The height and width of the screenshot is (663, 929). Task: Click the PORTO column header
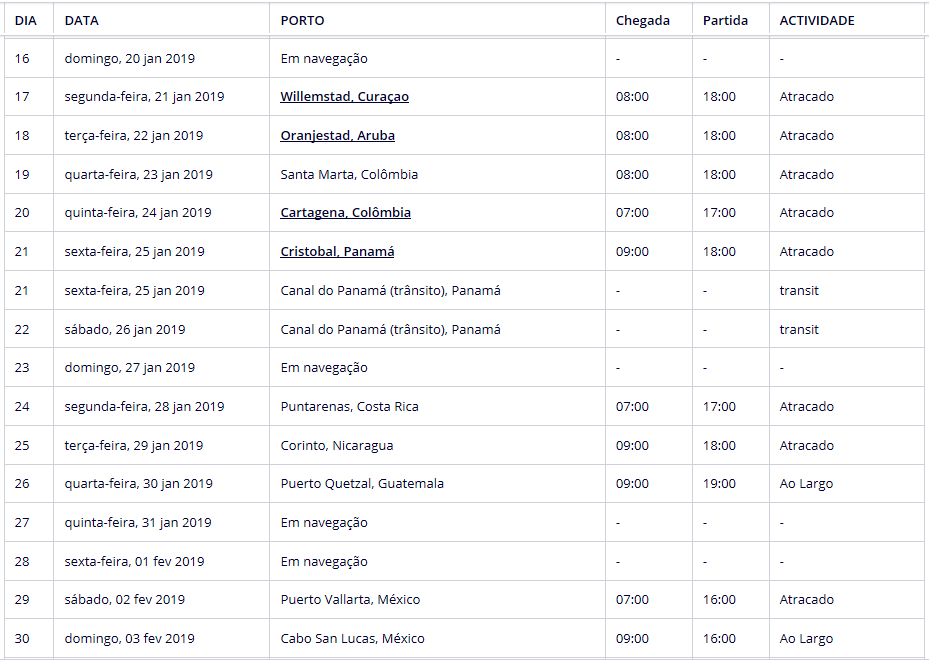click(x=302, y=20)
